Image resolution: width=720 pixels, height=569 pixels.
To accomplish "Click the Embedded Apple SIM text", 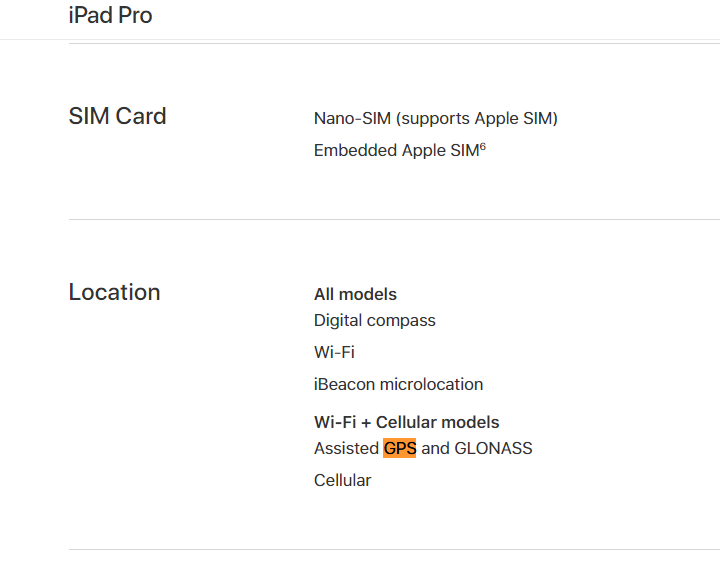I will [396, 151].
